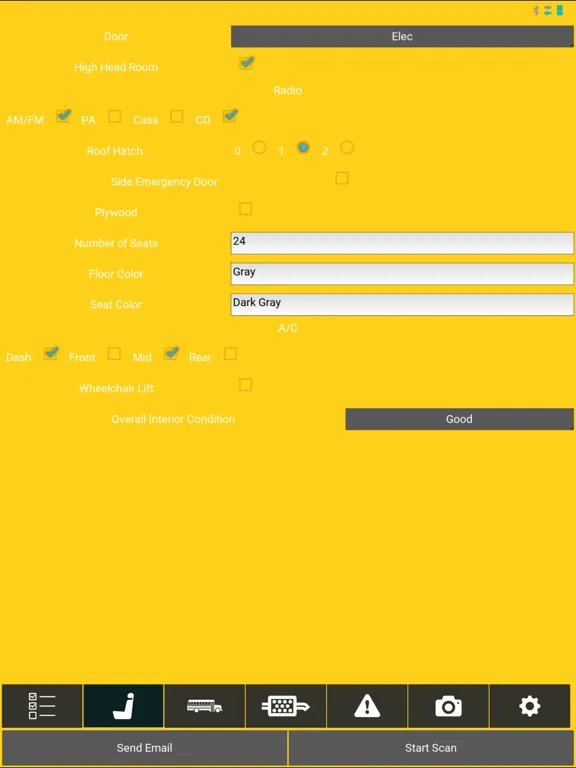This screenshot has height=768, width=576.
Task: Open the school bus tab icon
Action: pos(205,706)
